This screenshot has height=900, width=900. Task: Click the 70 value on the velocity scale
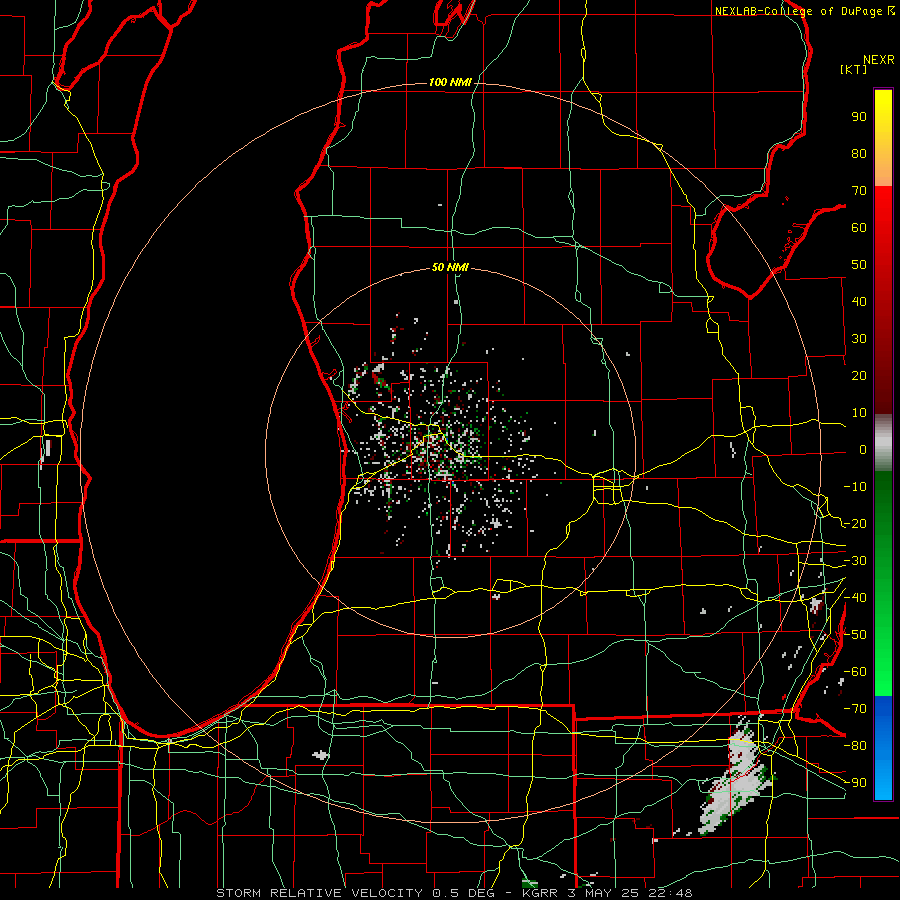[859, 191]
